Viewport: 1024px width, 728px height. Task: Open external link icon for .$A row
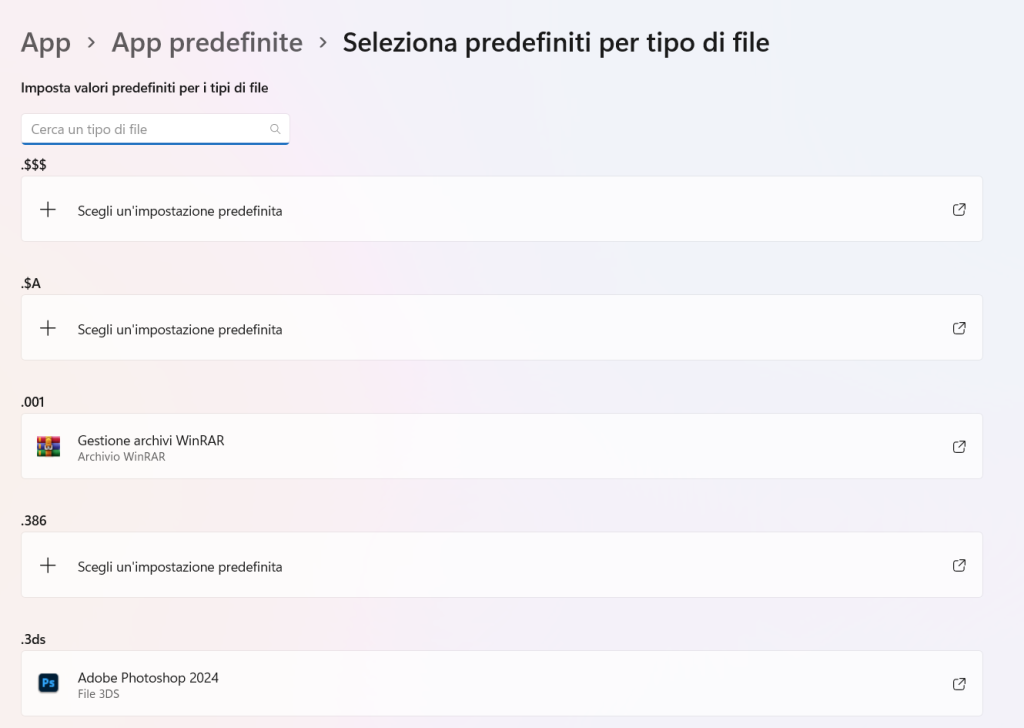pos(959,328)
